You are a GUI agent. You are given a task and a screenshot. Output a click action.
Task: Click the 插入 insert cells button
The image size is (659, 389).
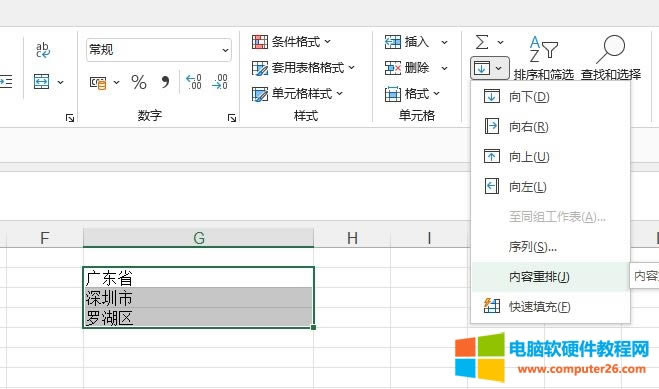407,42
